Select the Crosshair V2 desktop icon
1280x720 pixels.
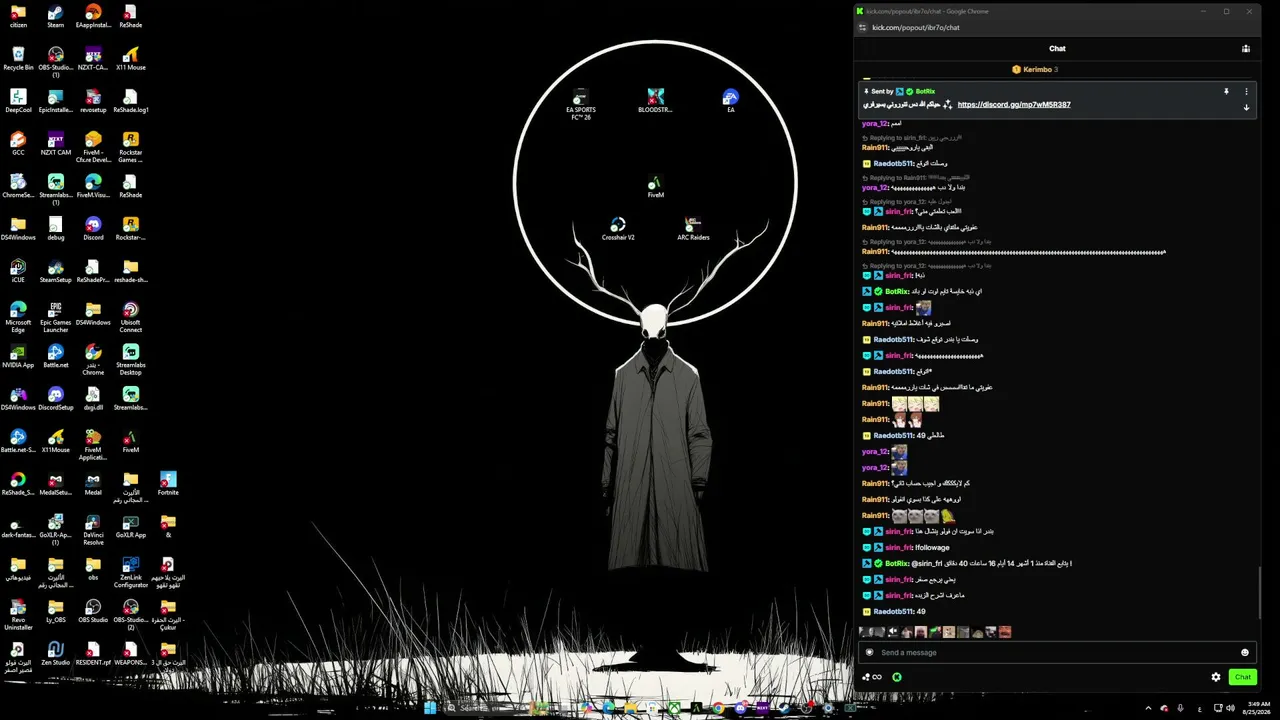618,229
